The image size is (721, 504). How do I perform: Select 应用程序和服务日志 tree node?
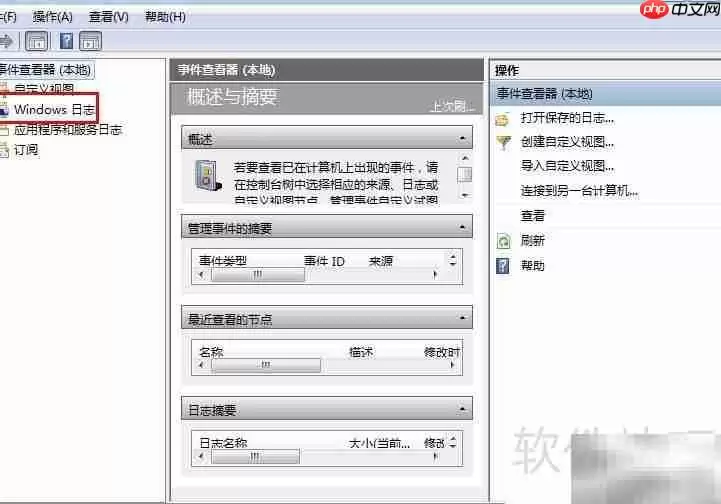click(68, 130)
